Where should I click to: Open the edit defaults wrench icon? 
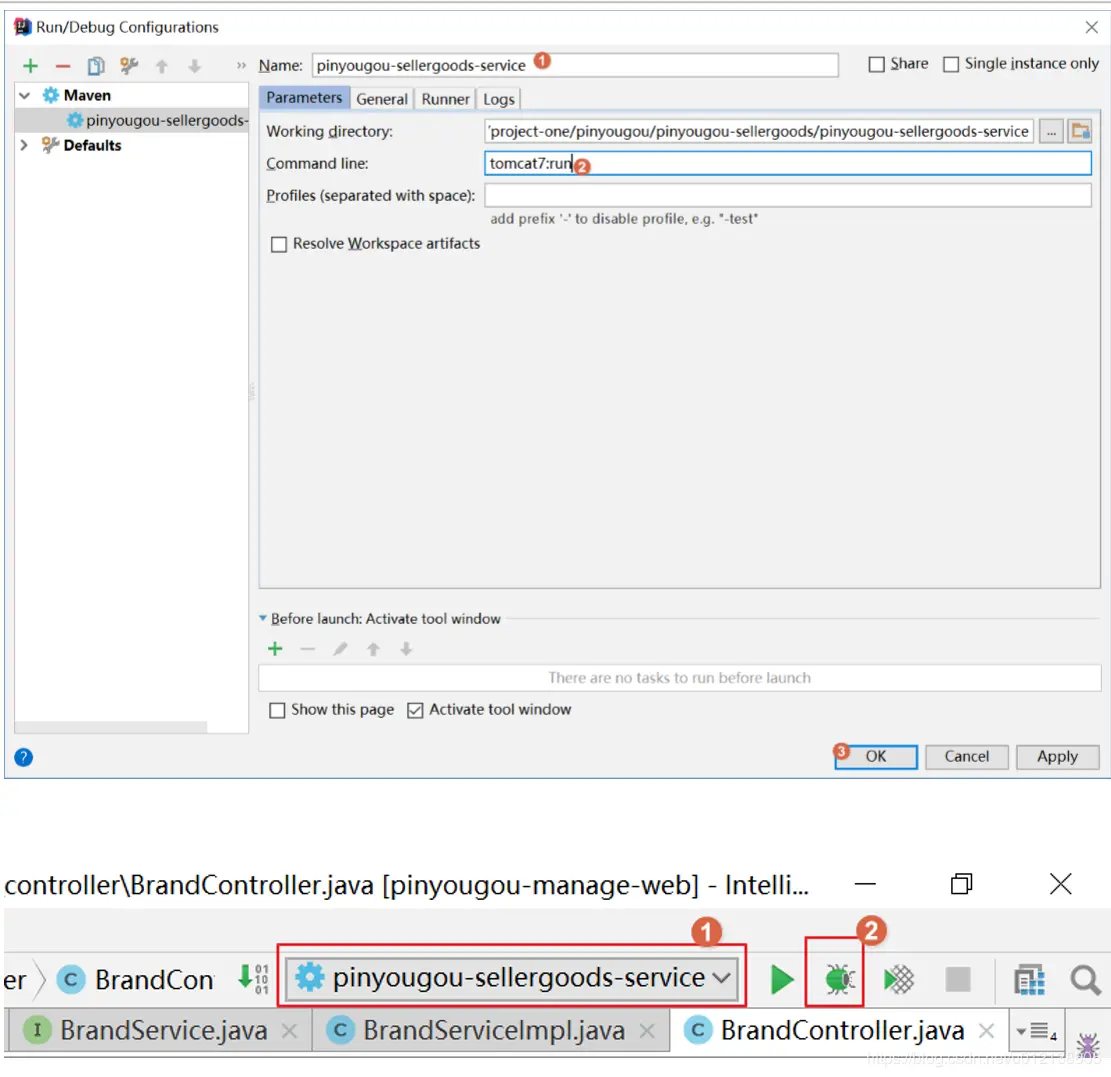(x=129, y=66)
